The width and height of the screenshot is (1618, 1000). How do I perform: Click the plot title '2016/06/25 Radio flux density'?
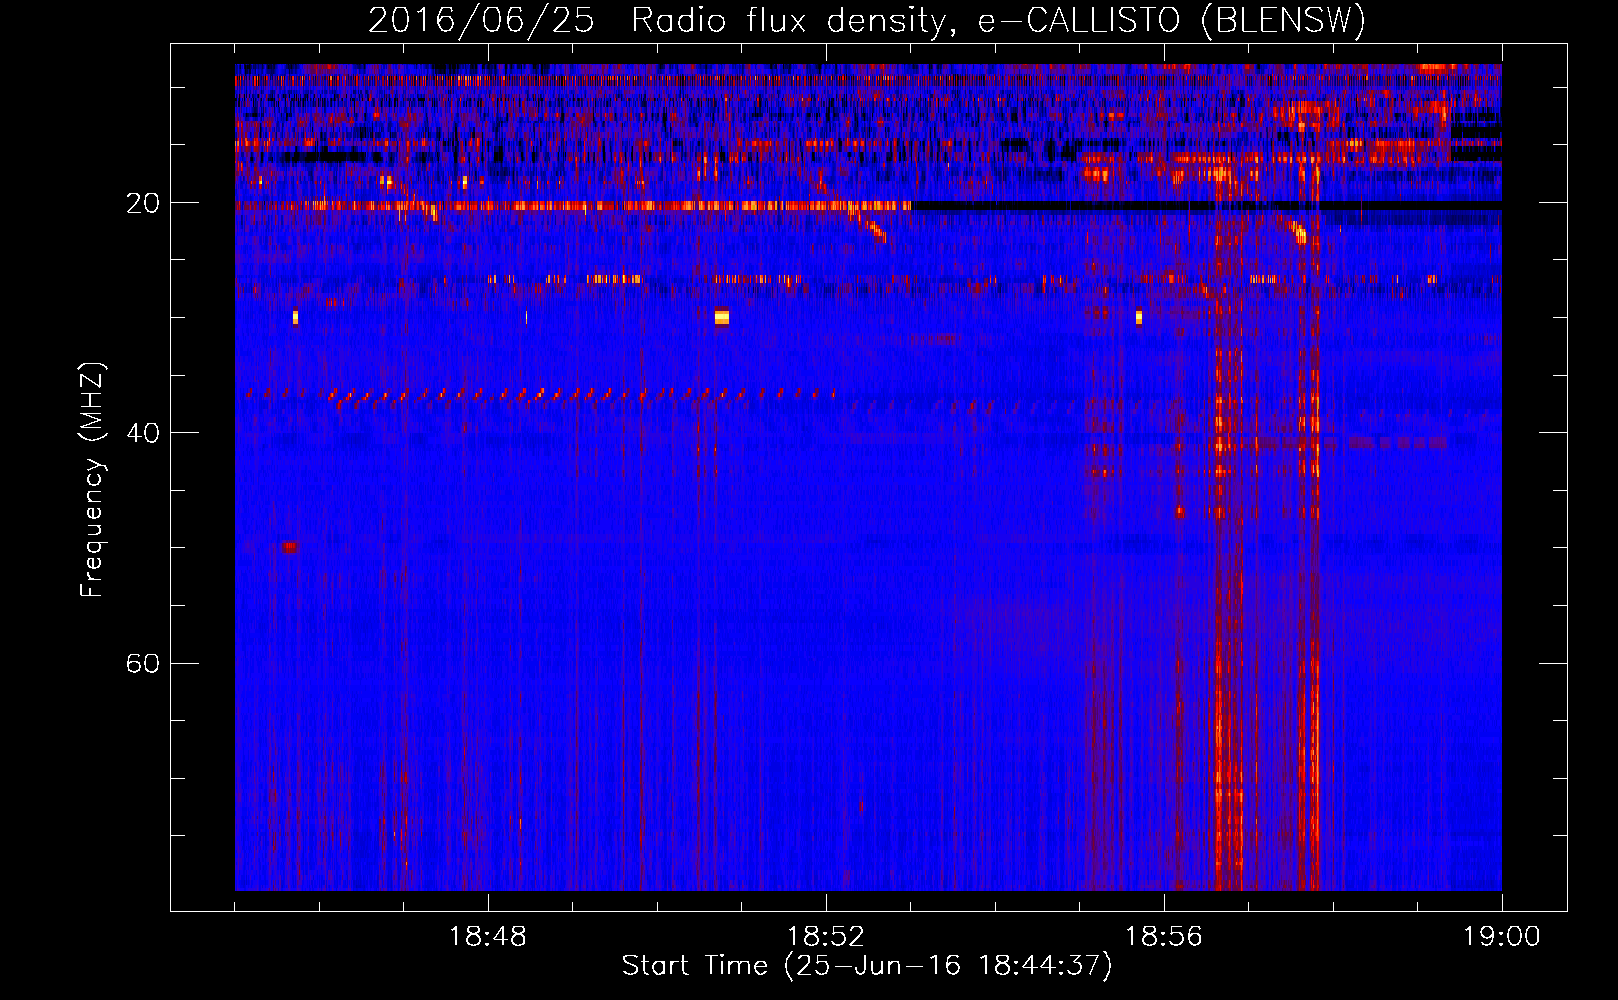[866, 20]
